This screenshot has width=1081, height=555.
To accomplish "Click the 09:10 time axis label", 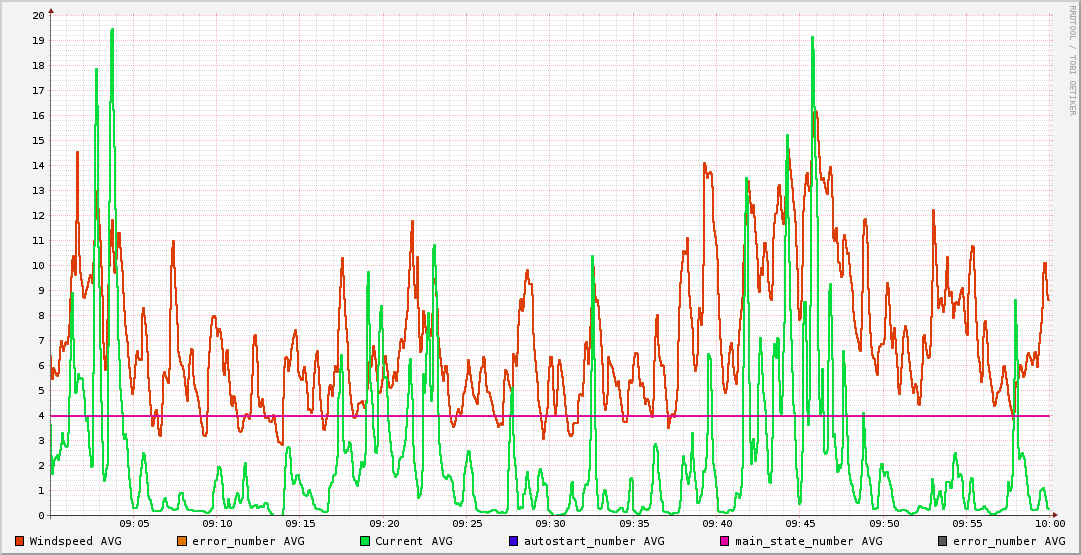I will coord(216,525).
